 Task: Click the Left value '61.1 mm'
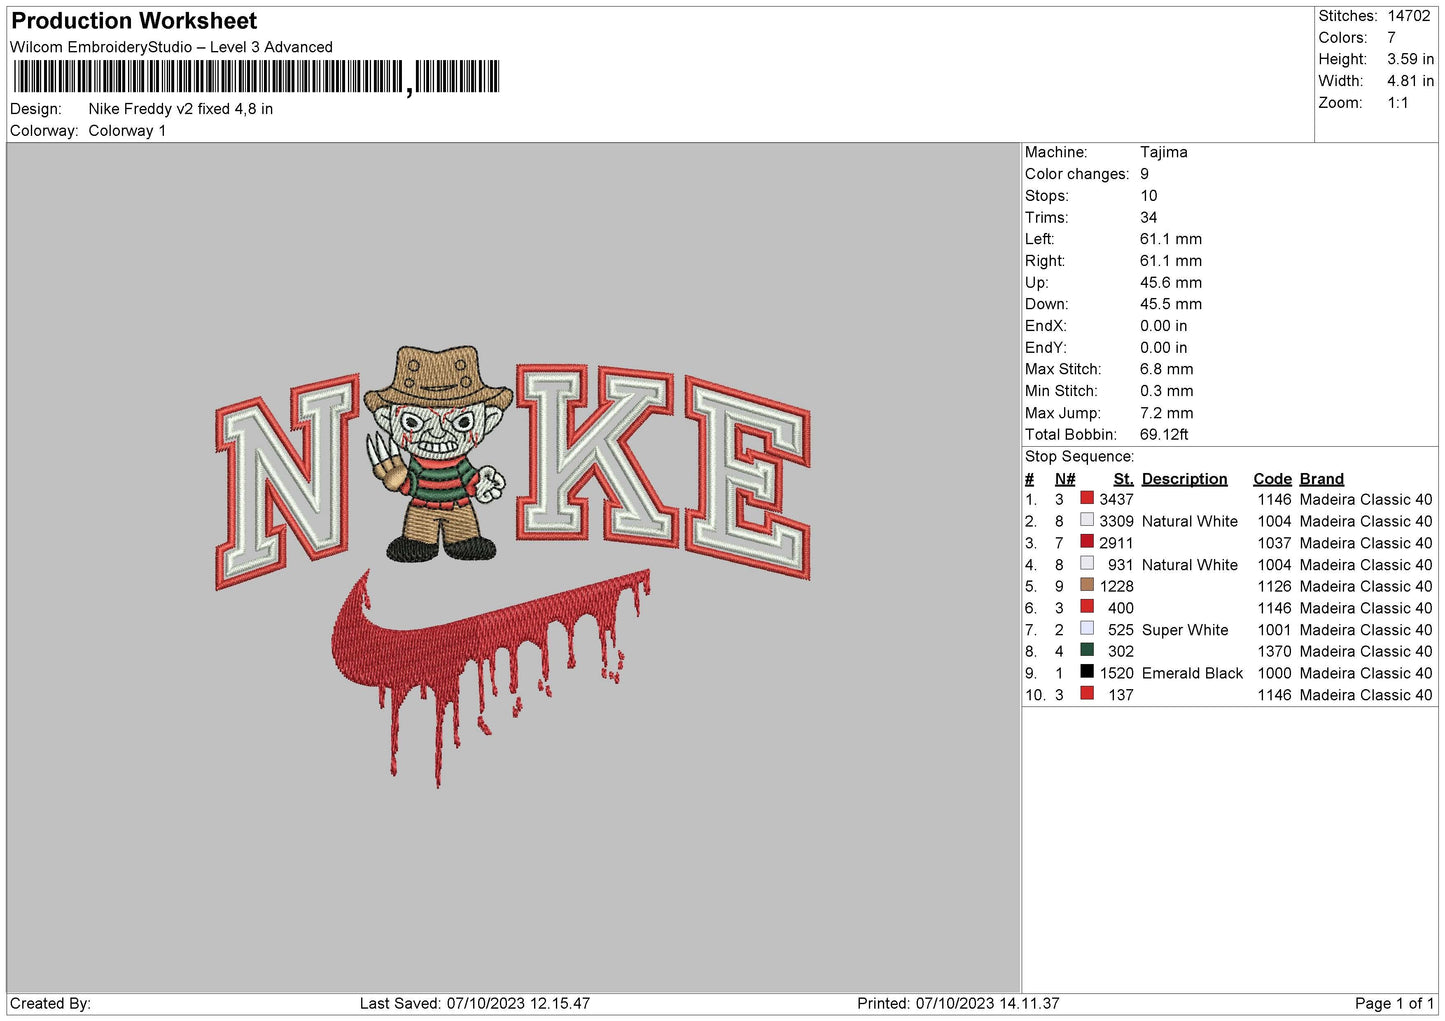(1171, 239)
